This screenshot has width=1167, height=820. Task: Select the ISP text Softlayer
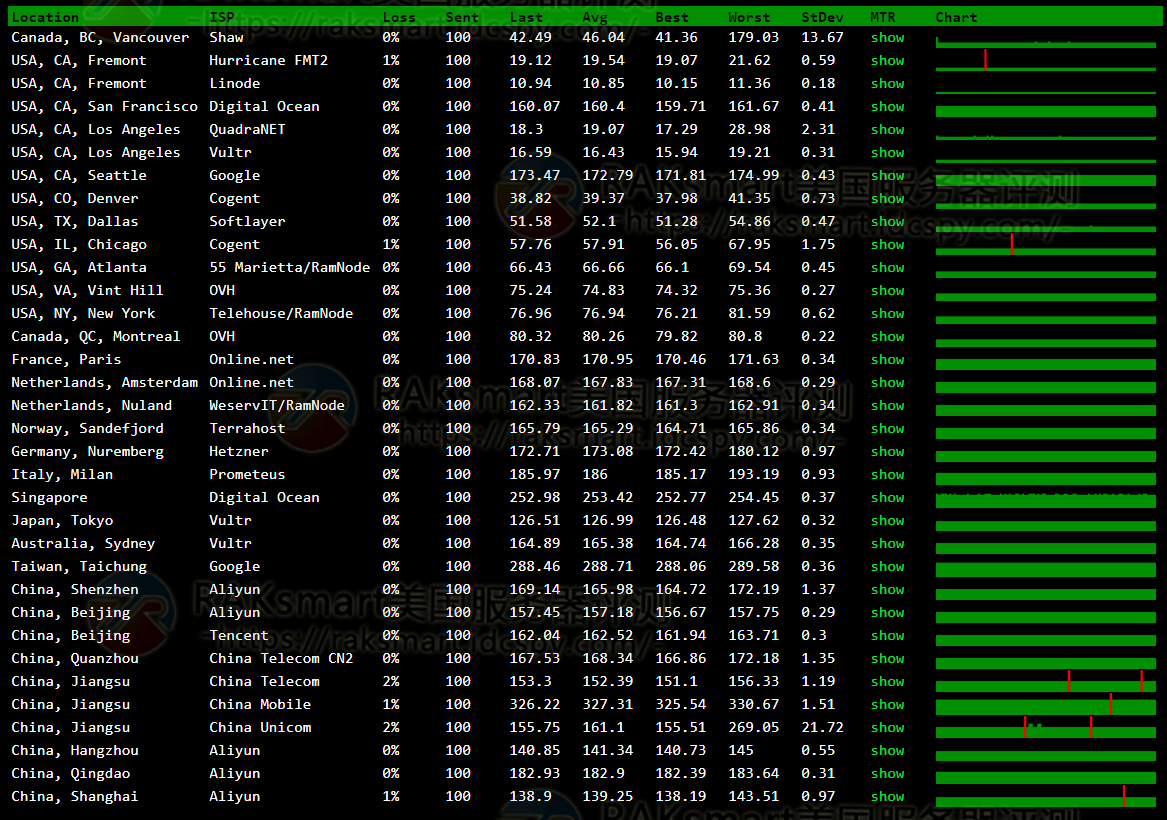(x=247, y=221)
